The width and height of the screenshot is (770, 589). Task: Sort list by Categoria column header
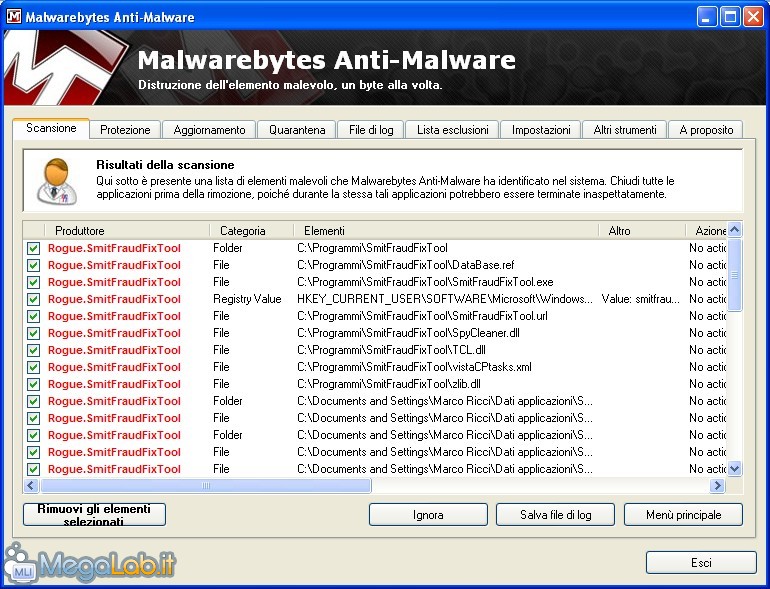point(252,230)
